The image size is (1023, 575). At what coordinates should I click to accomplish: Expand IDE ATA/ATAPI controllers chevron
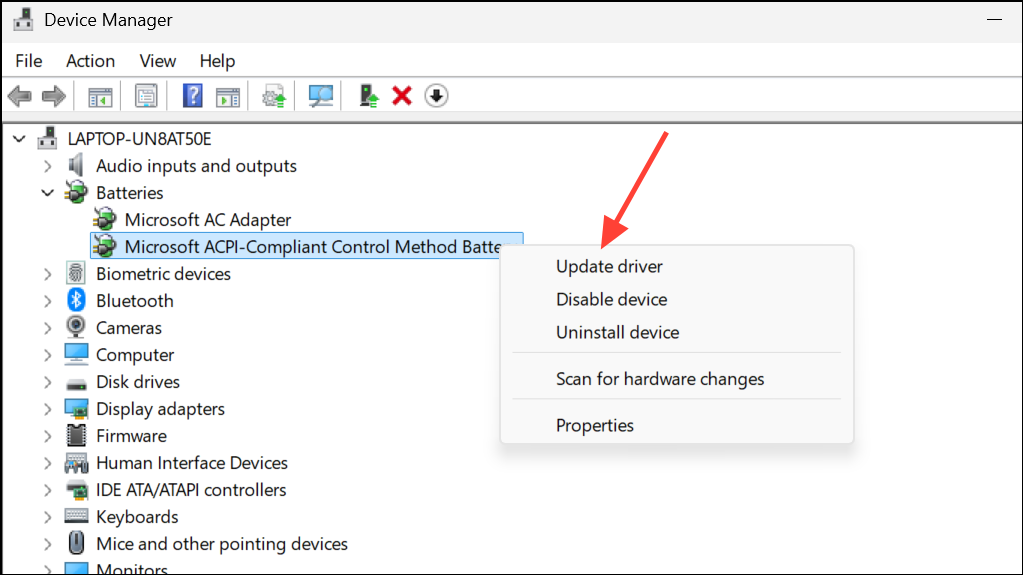48,490
